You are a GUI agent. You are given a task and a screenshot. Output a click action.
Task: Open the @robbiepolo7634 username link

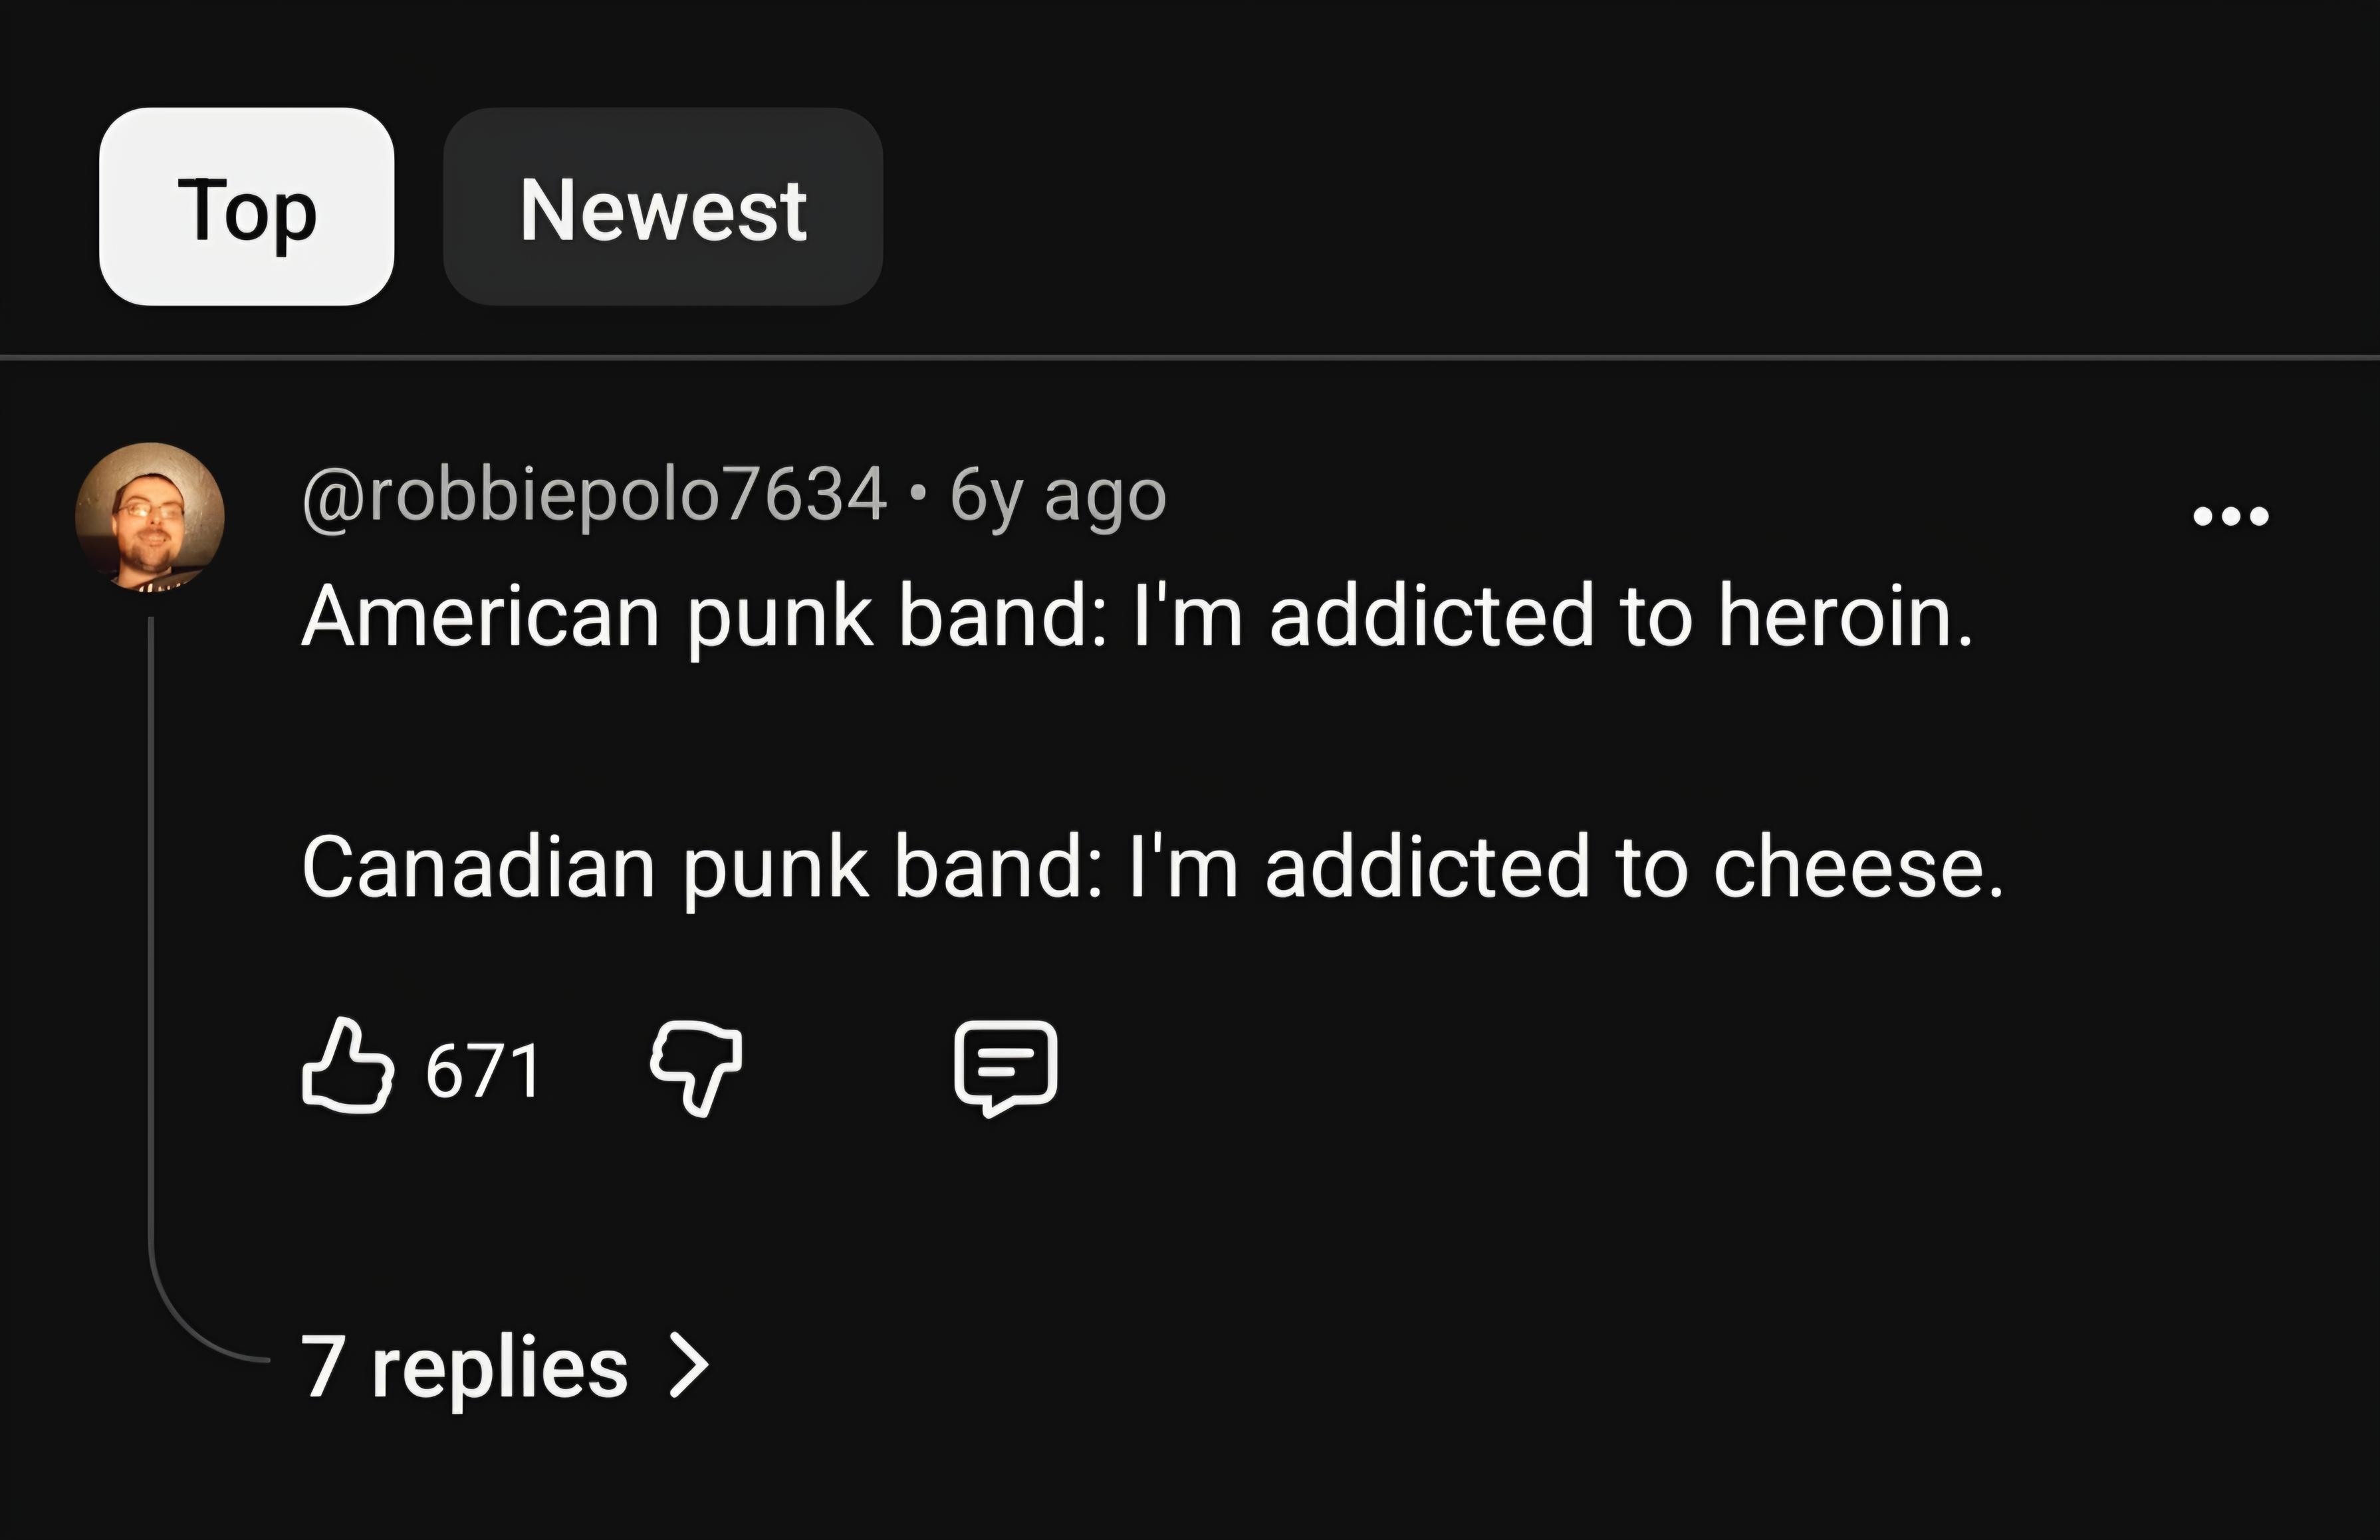tap(594, 495)
